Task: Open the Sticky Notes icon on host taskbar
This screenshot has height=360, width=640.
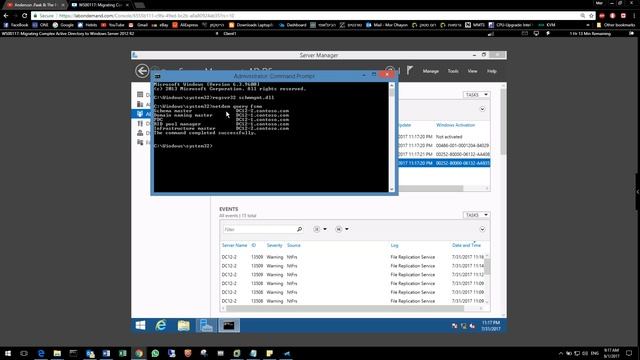Action: [x=269, y=353]
